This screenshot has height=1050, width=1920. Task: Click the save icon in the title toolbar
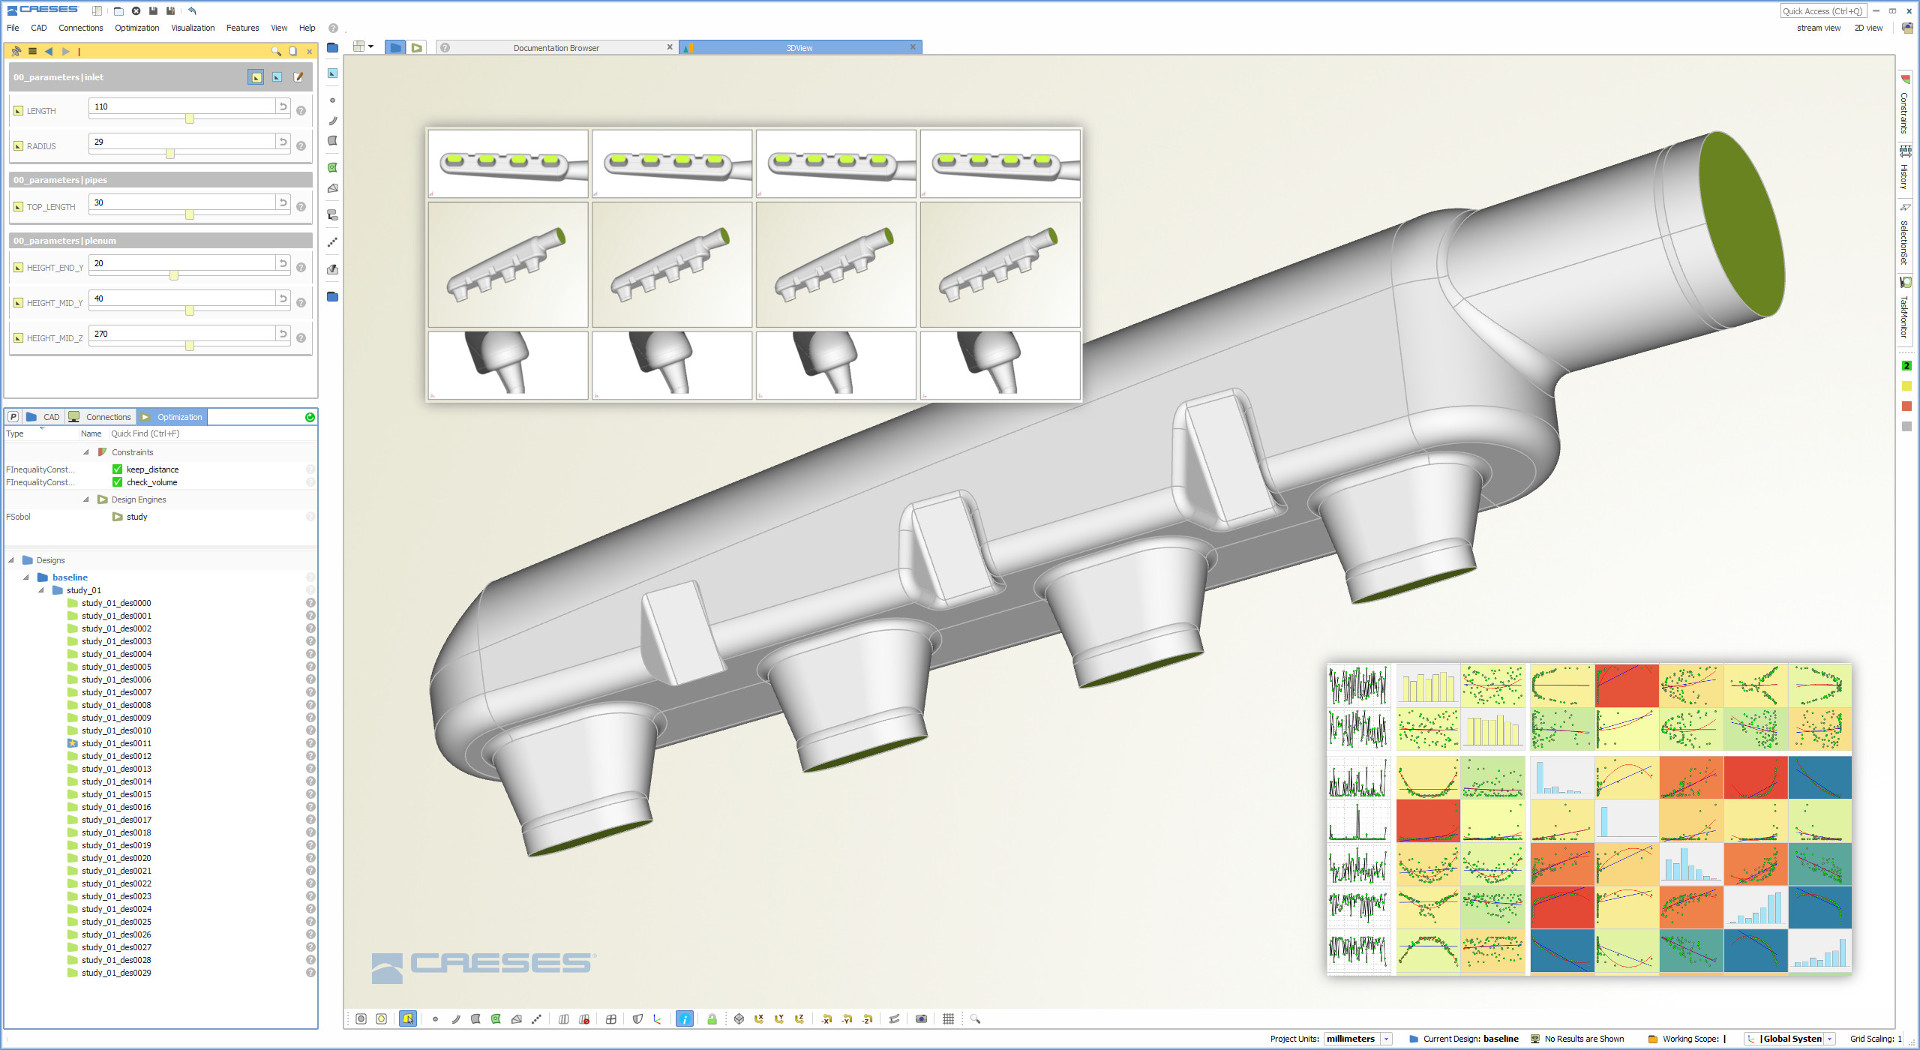pos(153,11)
